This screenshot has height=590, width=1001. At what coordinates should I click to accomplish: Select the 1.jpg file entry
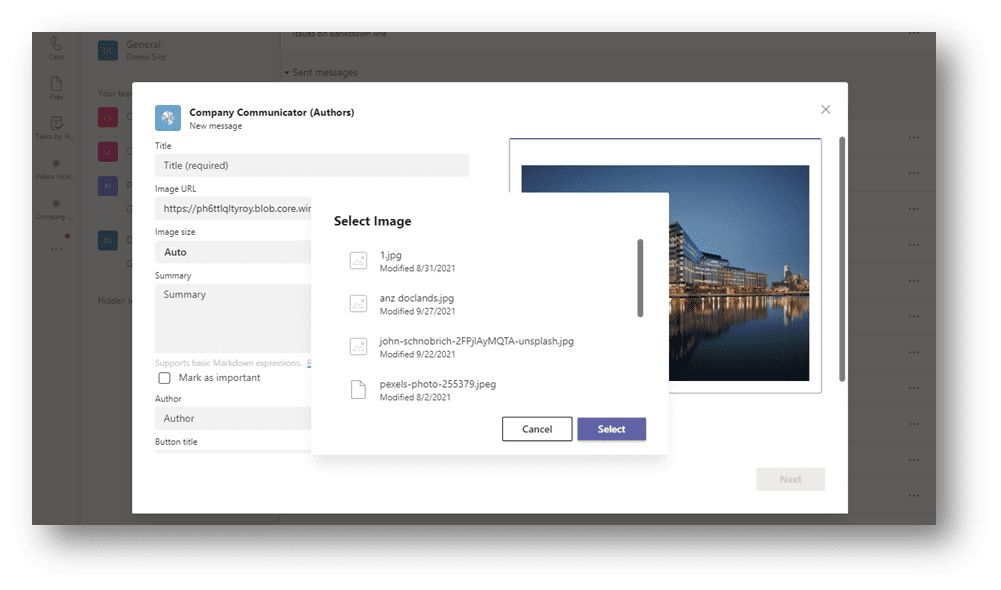coord(390,255)
